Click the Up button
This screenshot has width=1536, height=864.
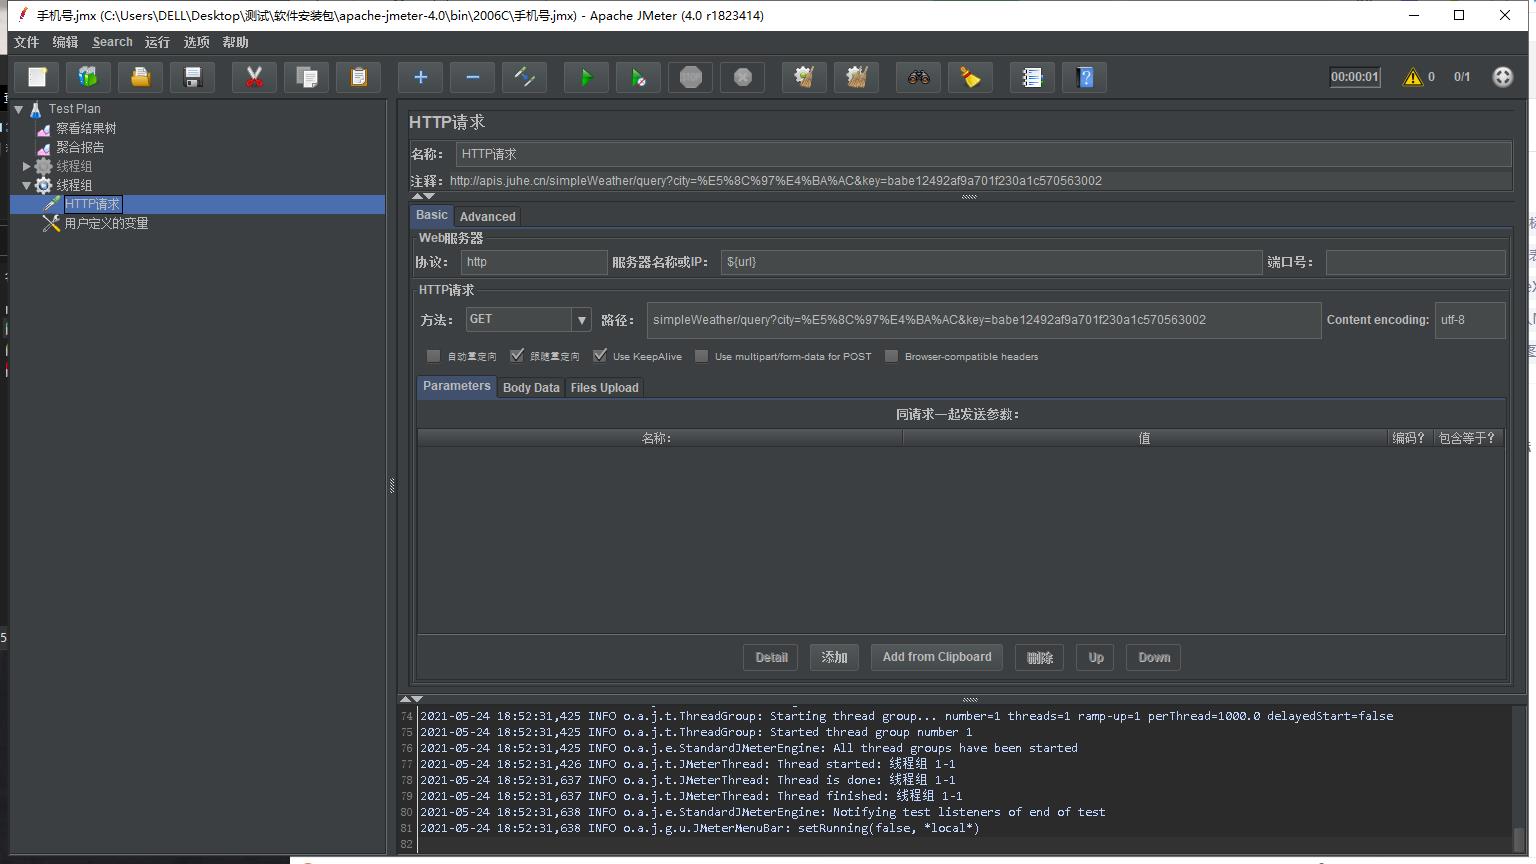pos(1096,658)
